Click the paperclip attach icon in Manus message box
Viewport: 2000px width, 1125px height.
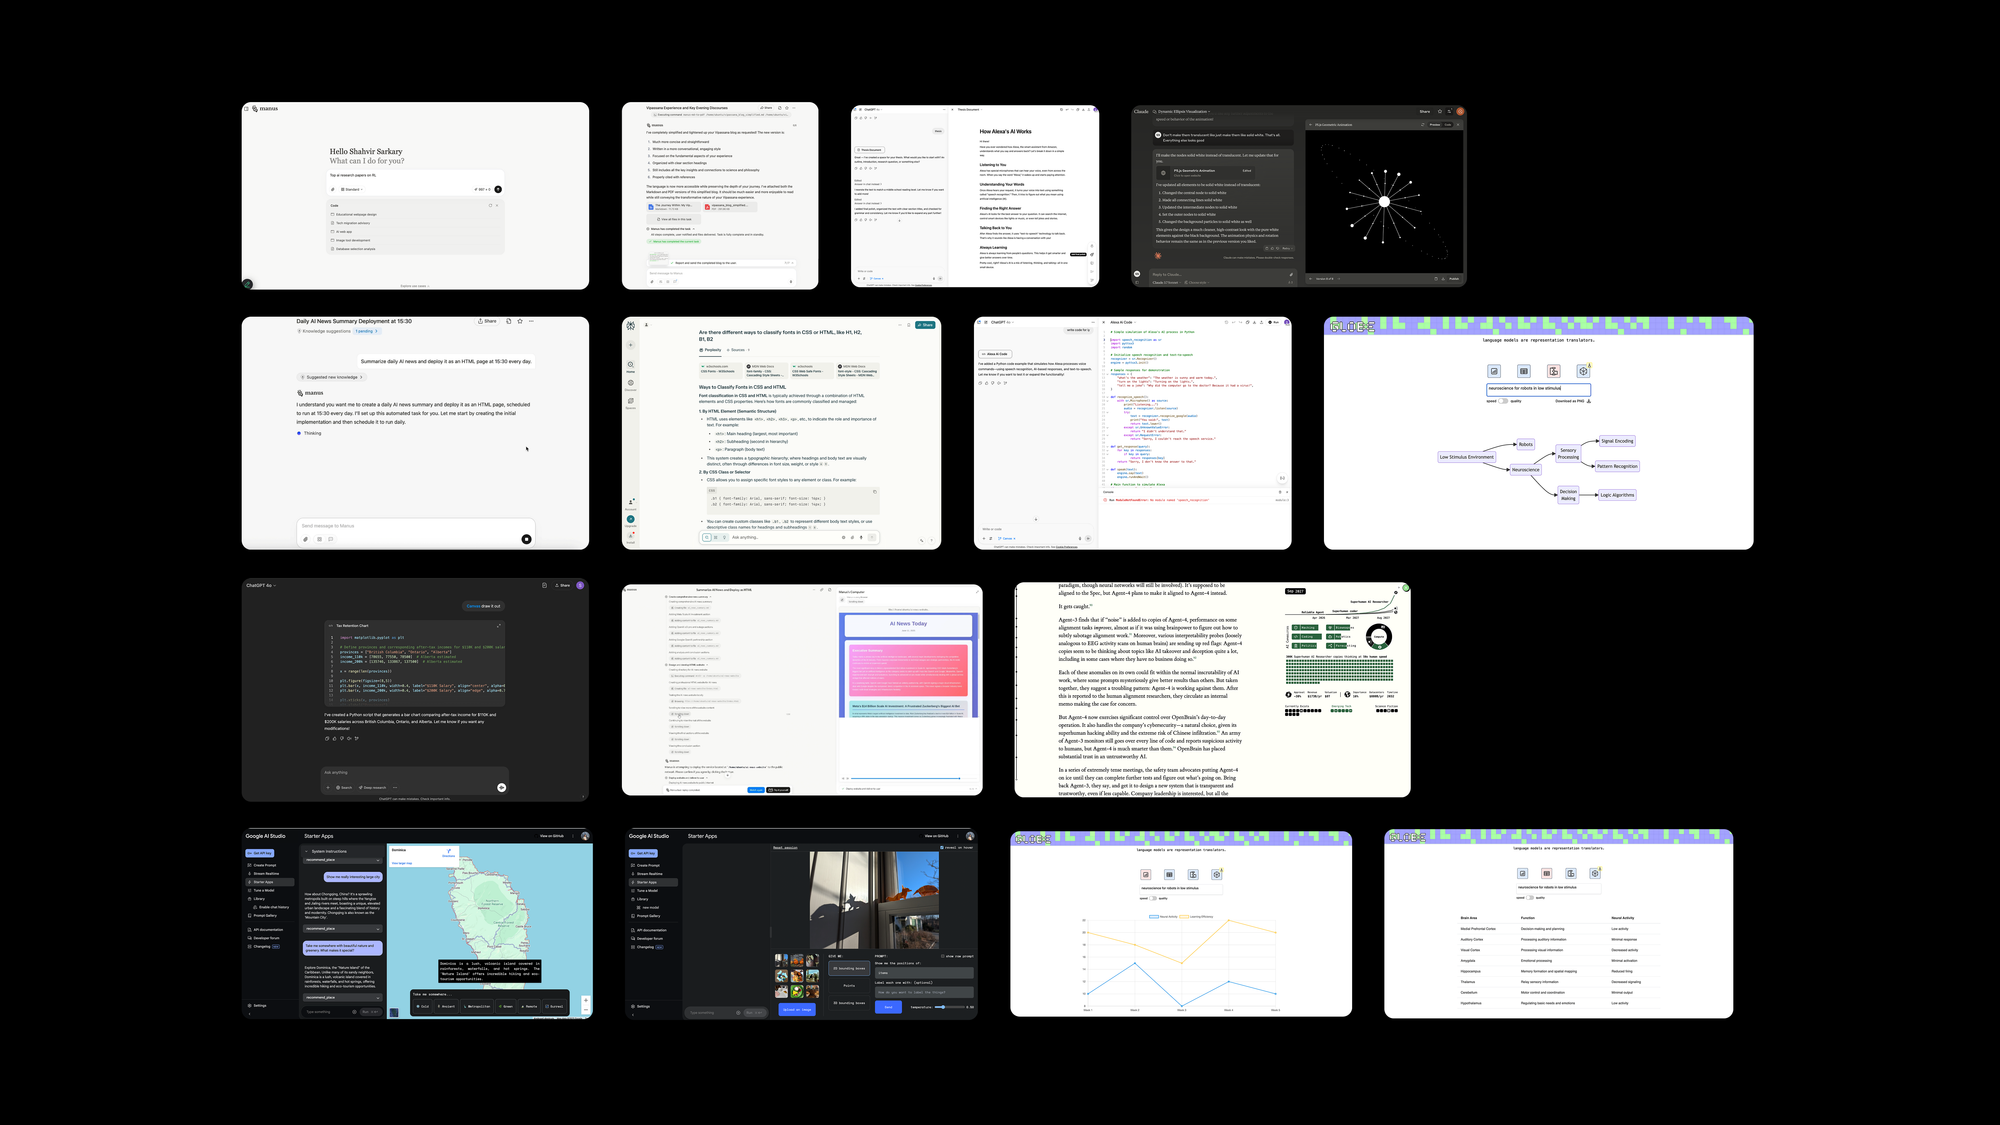[x=306, y=539]
